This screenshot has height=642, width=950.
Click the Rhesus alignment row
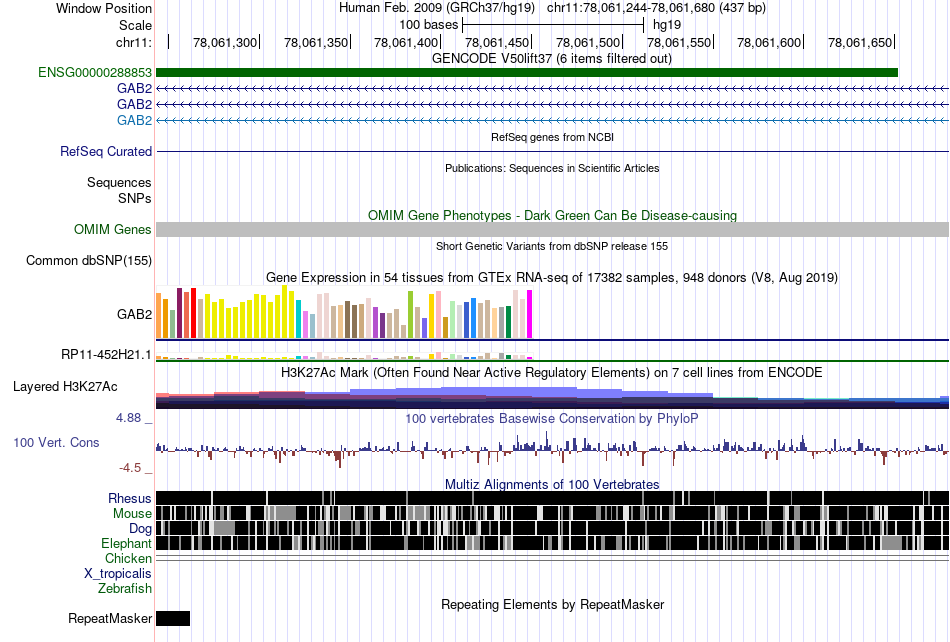[553, 498]
